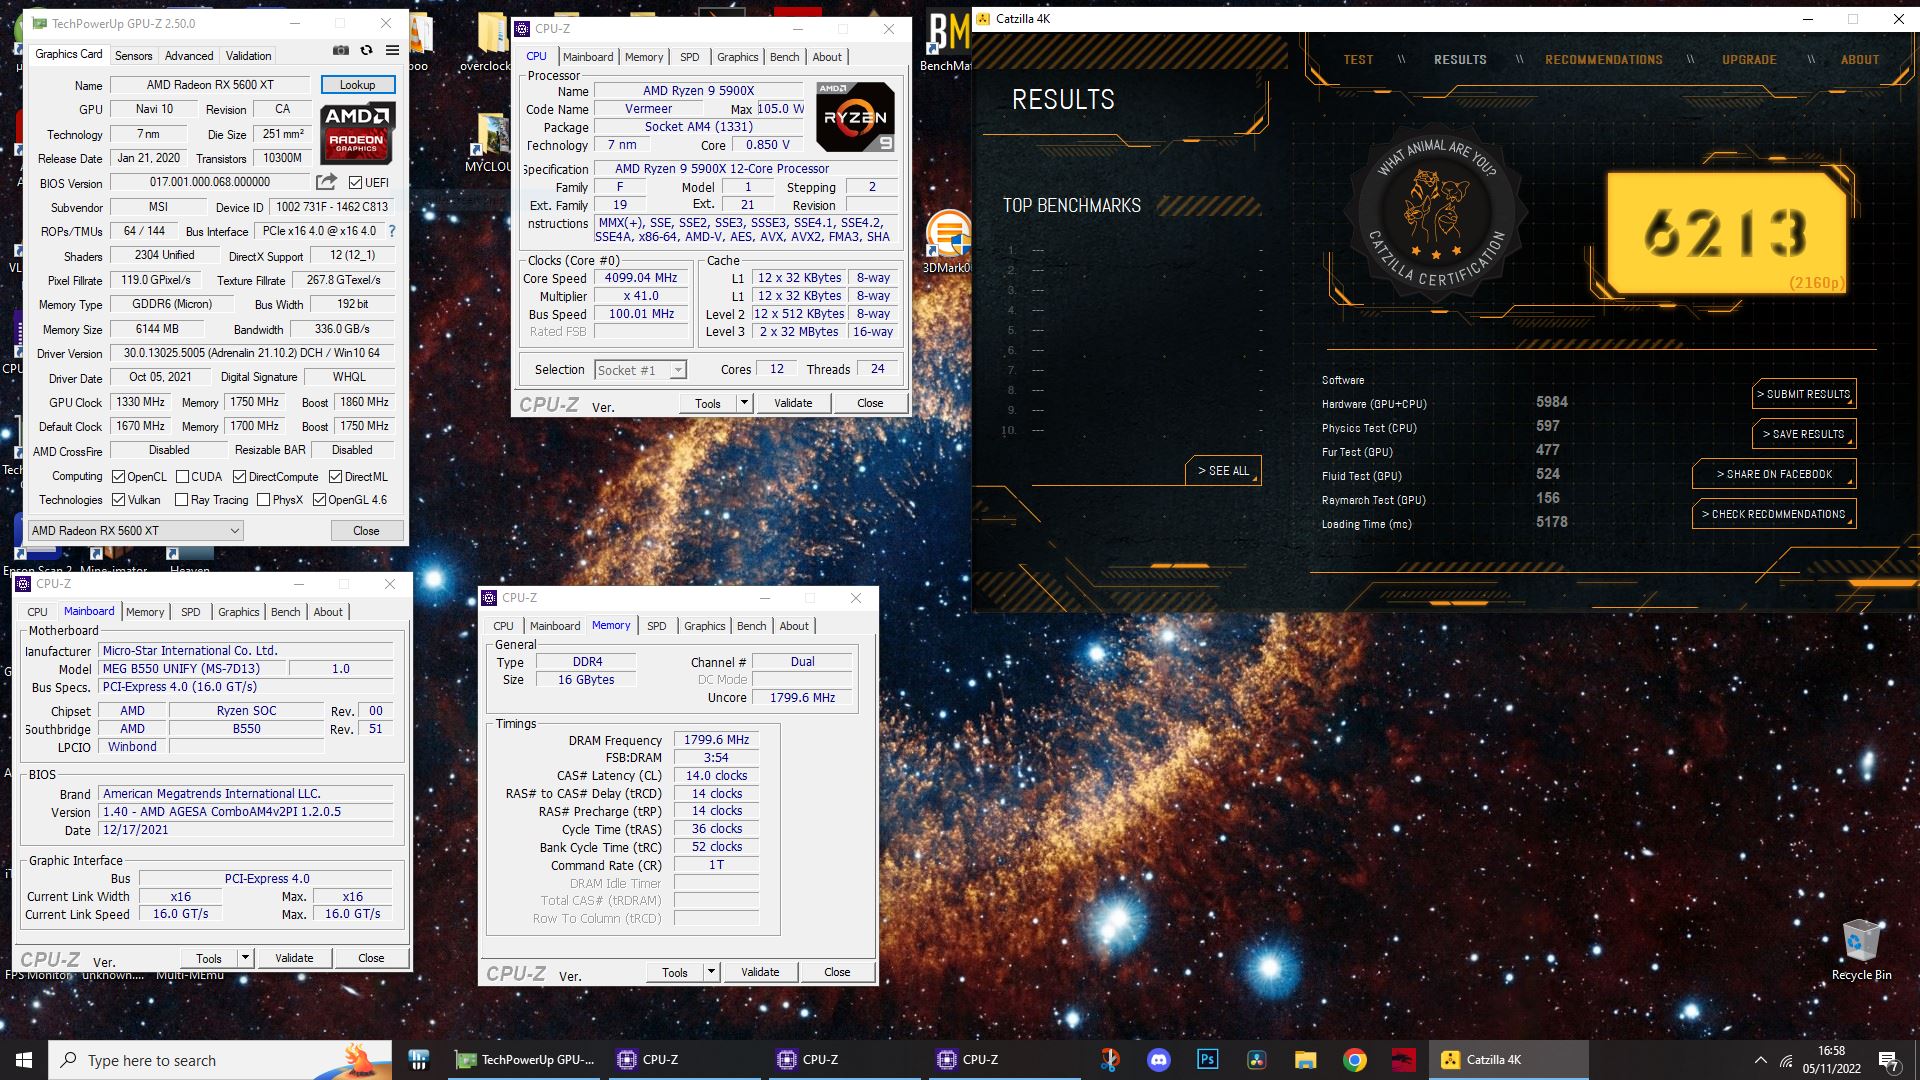Open DaVinci Resolve taskbar icon
Image resolution: width=1920 pixels, height=1080 pixels.
point(1256,1060)
